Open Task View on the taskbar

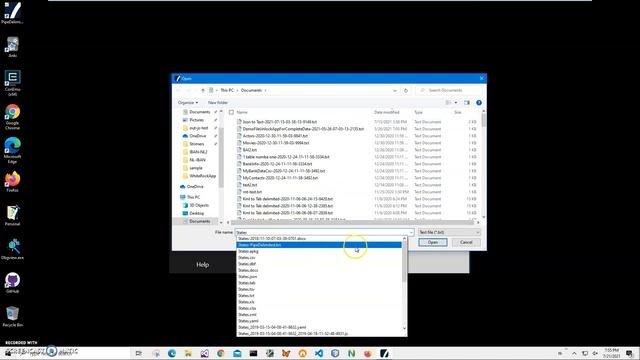point(139,353)
